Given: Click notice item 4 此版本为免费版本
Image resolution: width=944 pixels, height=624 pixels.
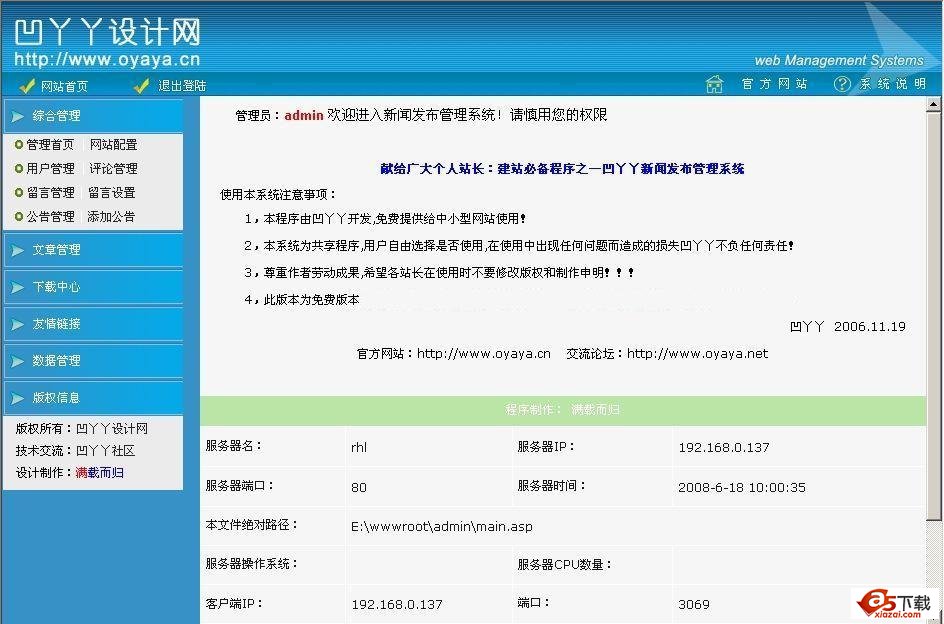Looking at the screenshot, I should pos(302,299).
